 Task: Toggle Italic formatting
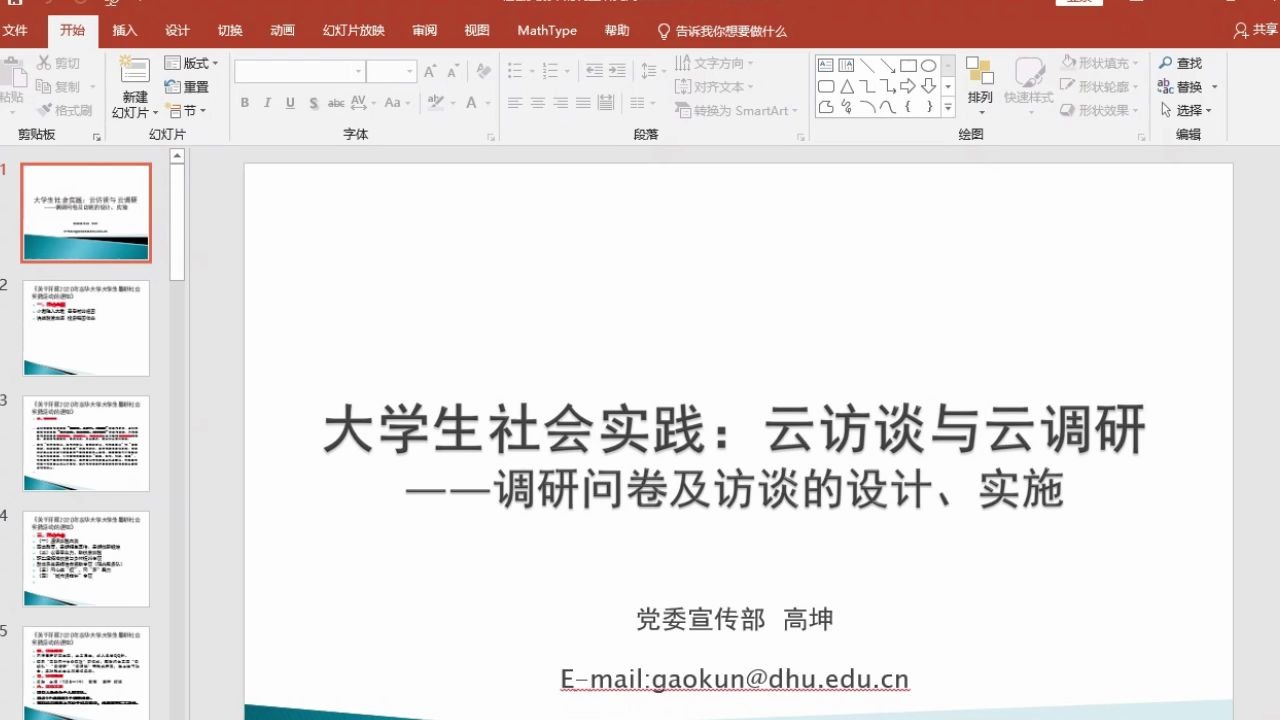267,103
